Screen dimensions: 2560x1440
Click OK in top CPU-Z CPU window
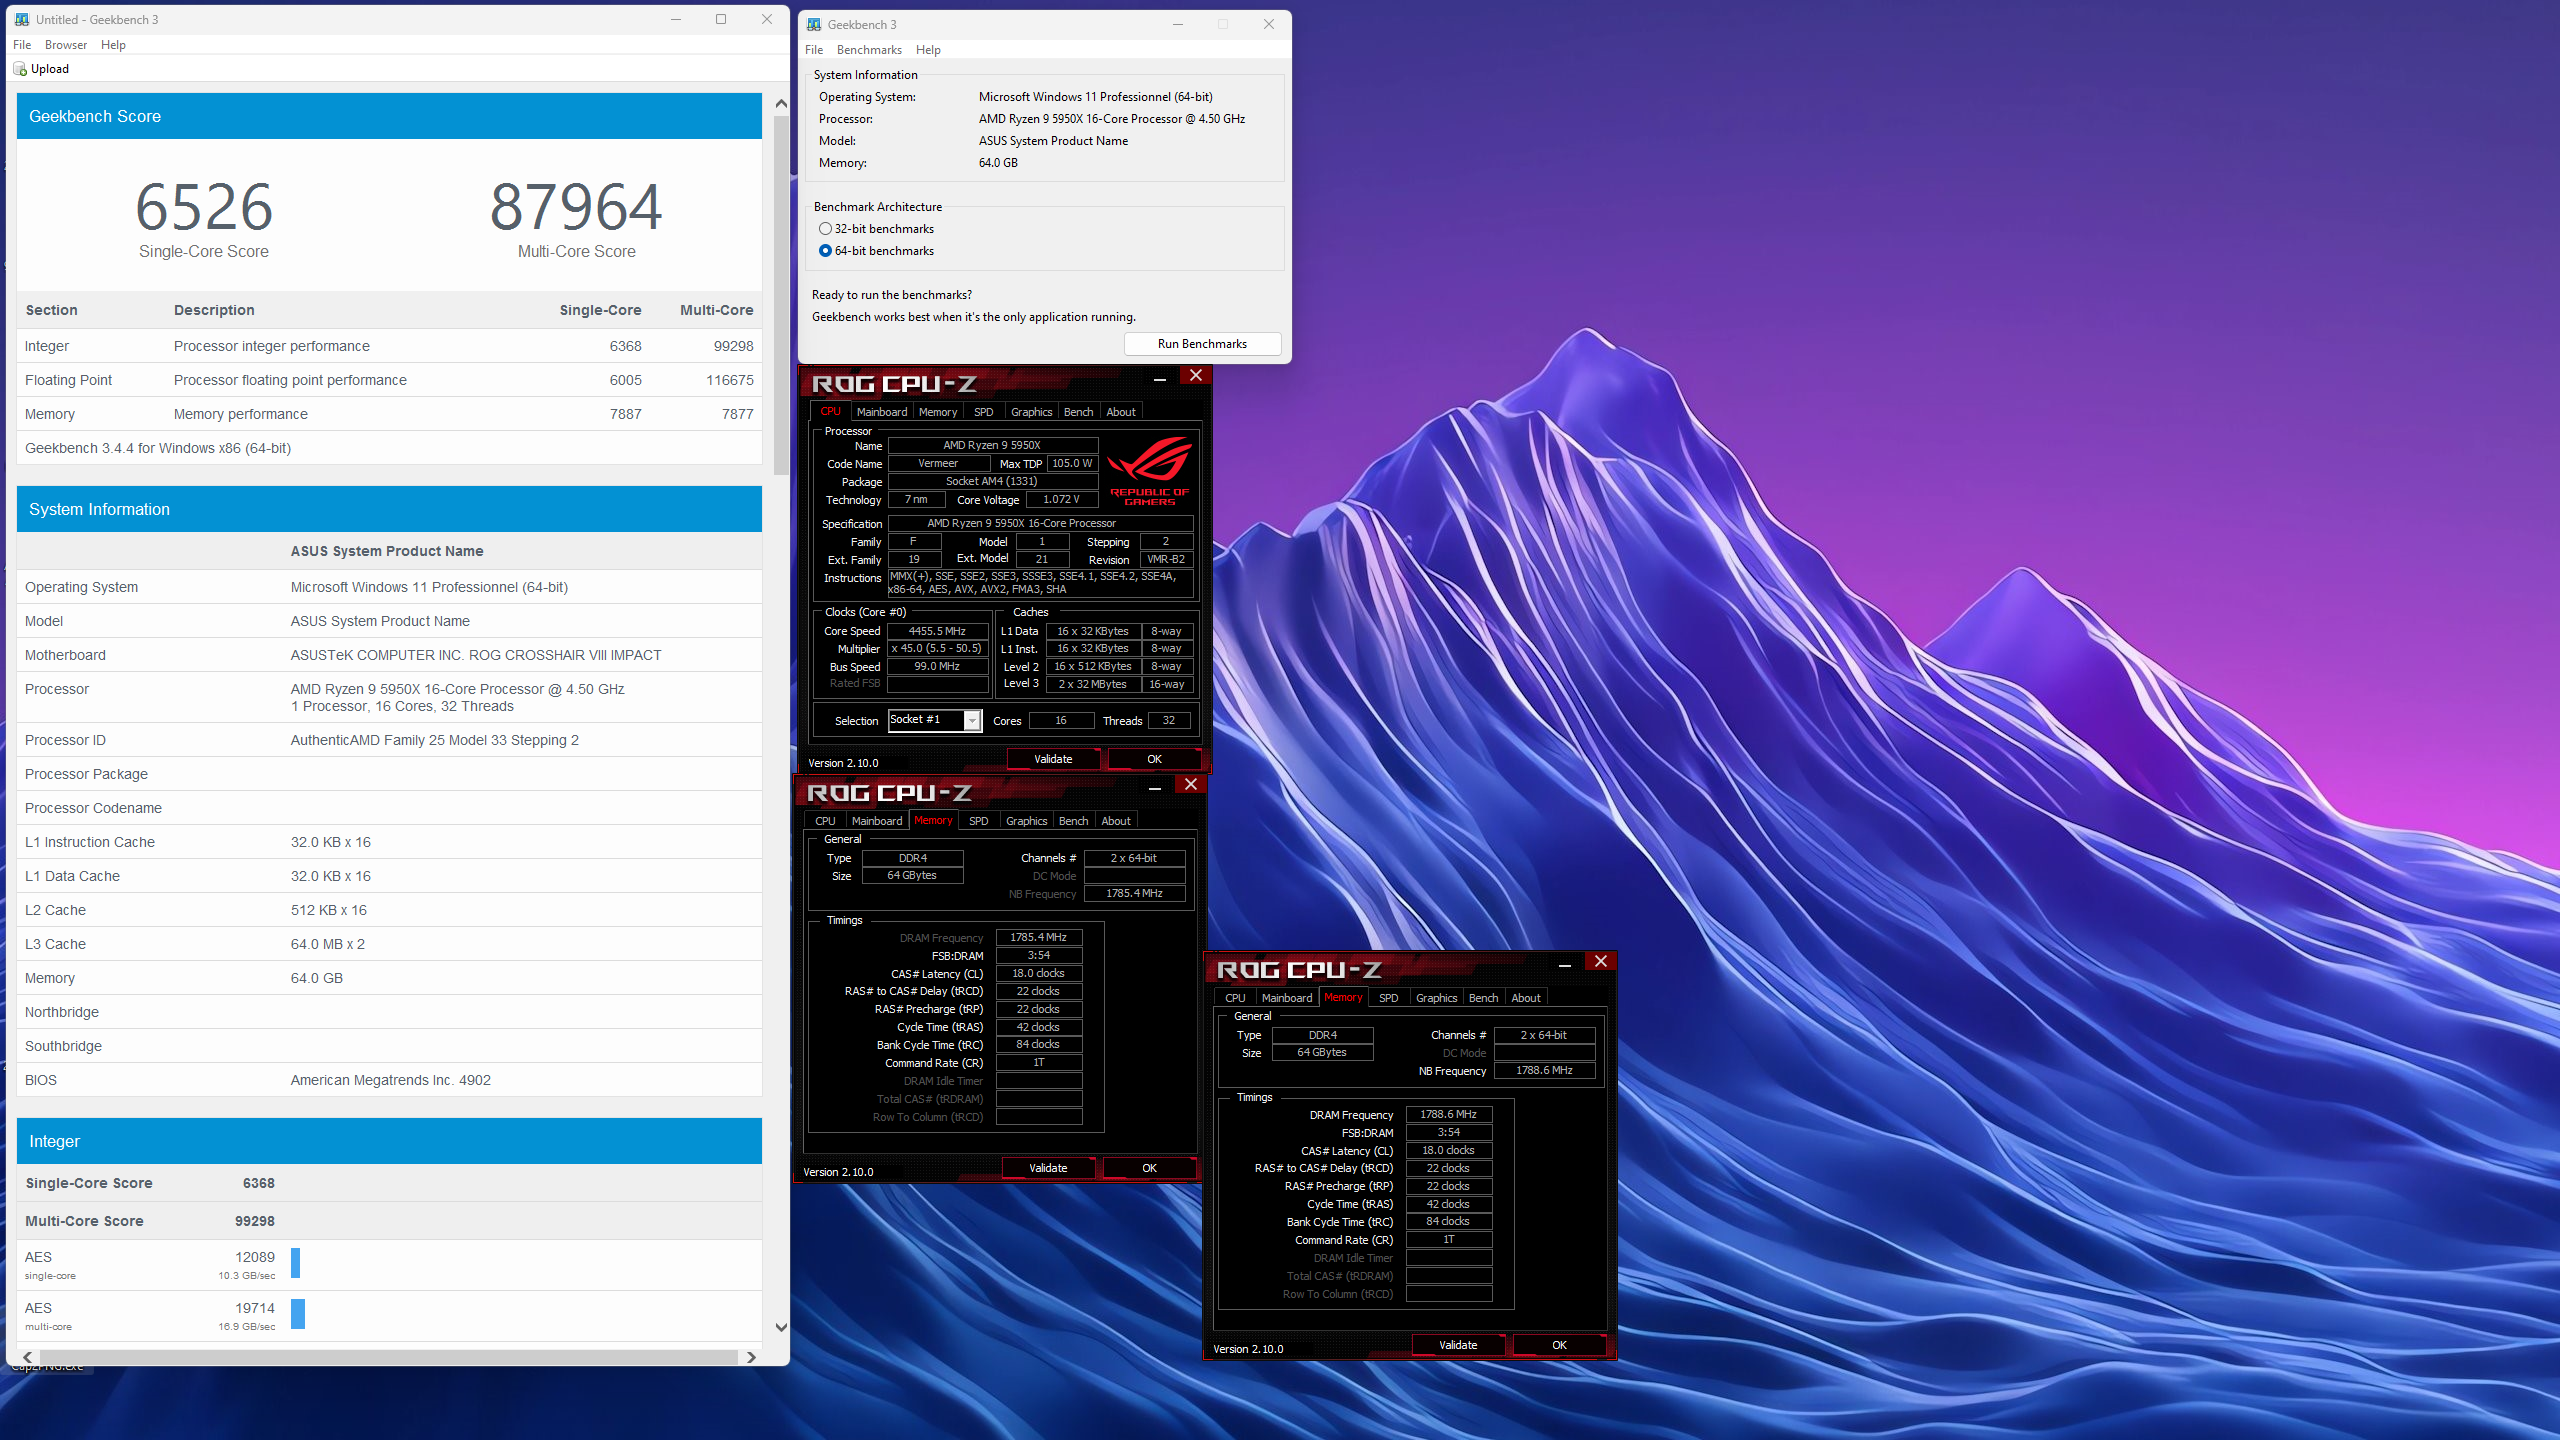(x=1154, y=759)
